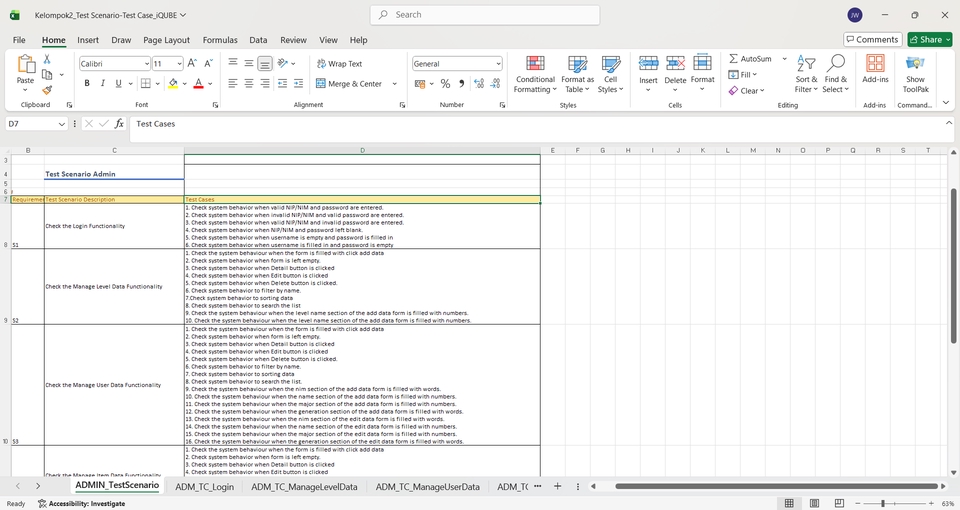Expand fill color options arrow
The height and width of the screenshot is (510, 960).
(x=184, y=84)
